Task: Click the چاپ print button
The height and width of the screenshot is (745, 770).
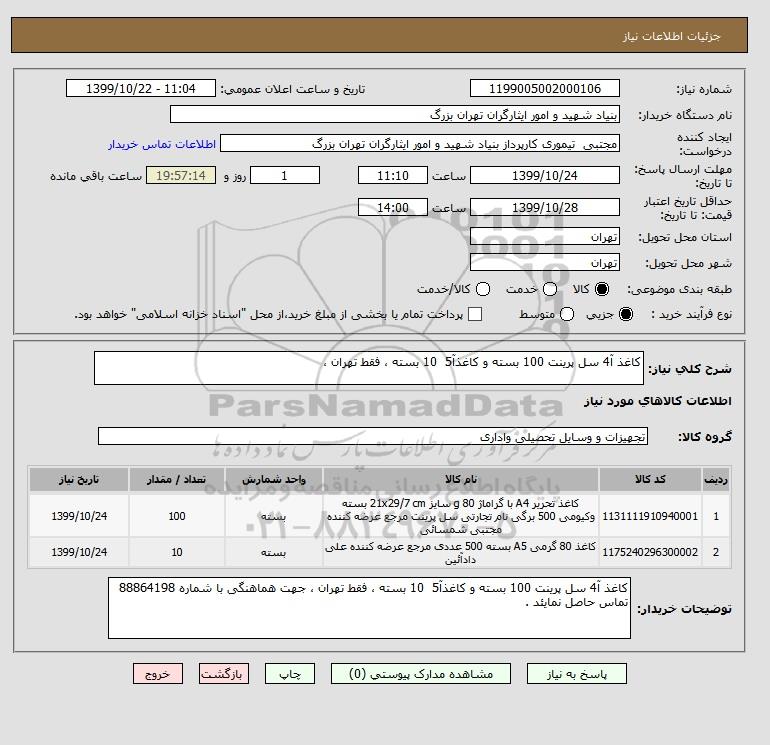Action: click(290, 674)
